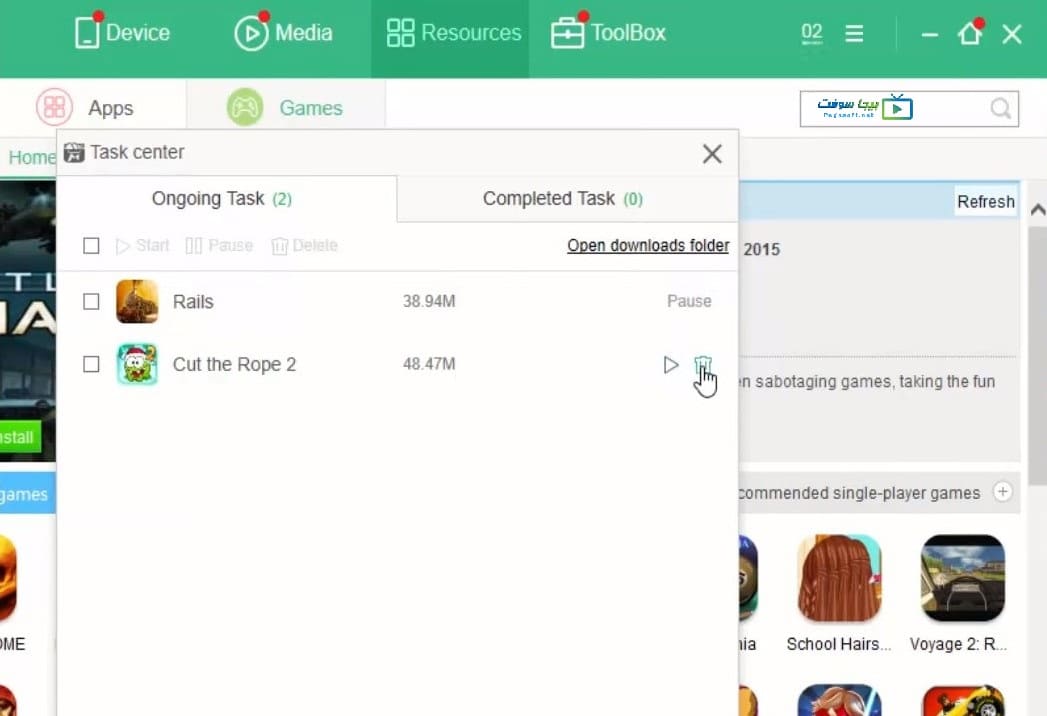The image size is (1047, 716).
Task: Delete the Cut the Rope 2 task
Action: (702, 365)
